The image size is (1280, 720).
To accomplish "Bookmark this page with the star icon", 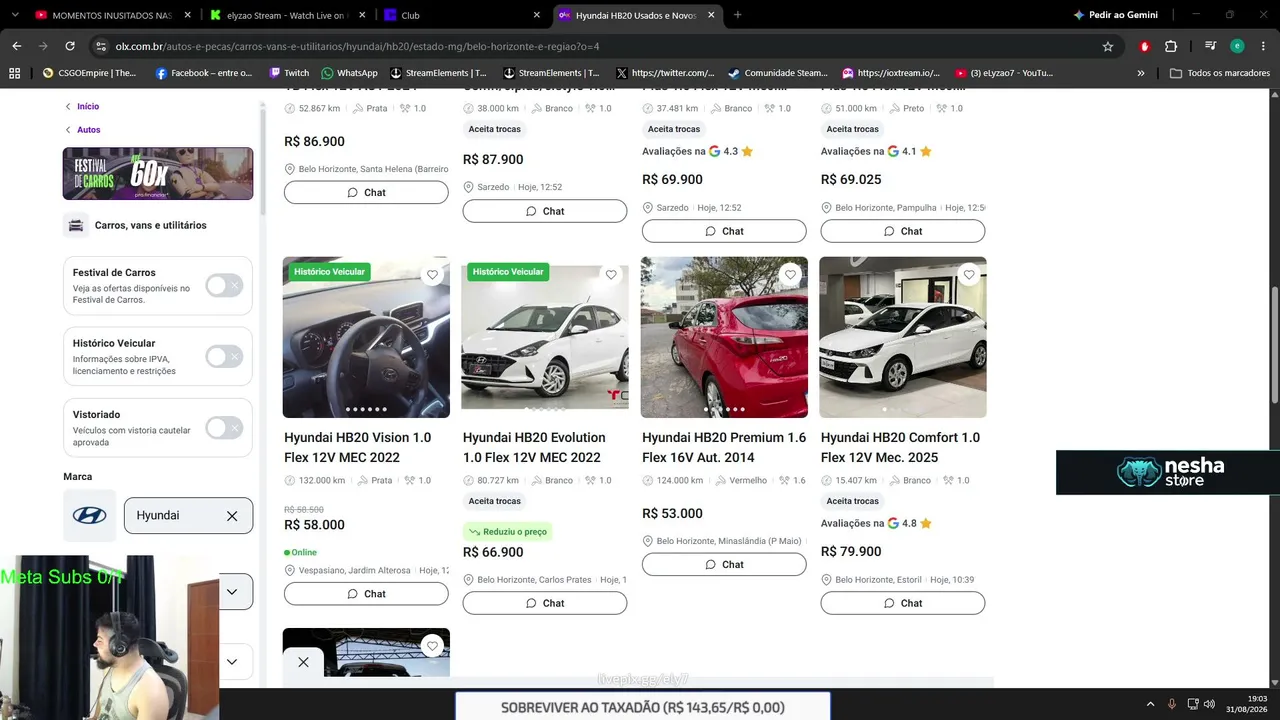I will pos(1108,46).
